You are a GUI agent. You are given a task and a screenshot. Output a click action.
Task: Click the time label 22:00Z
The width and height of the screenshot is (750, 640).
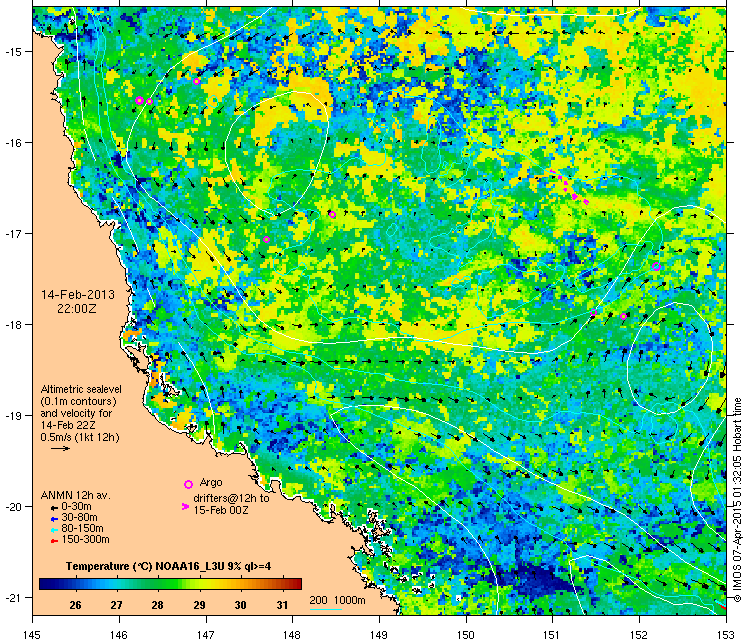pos(77,309)
